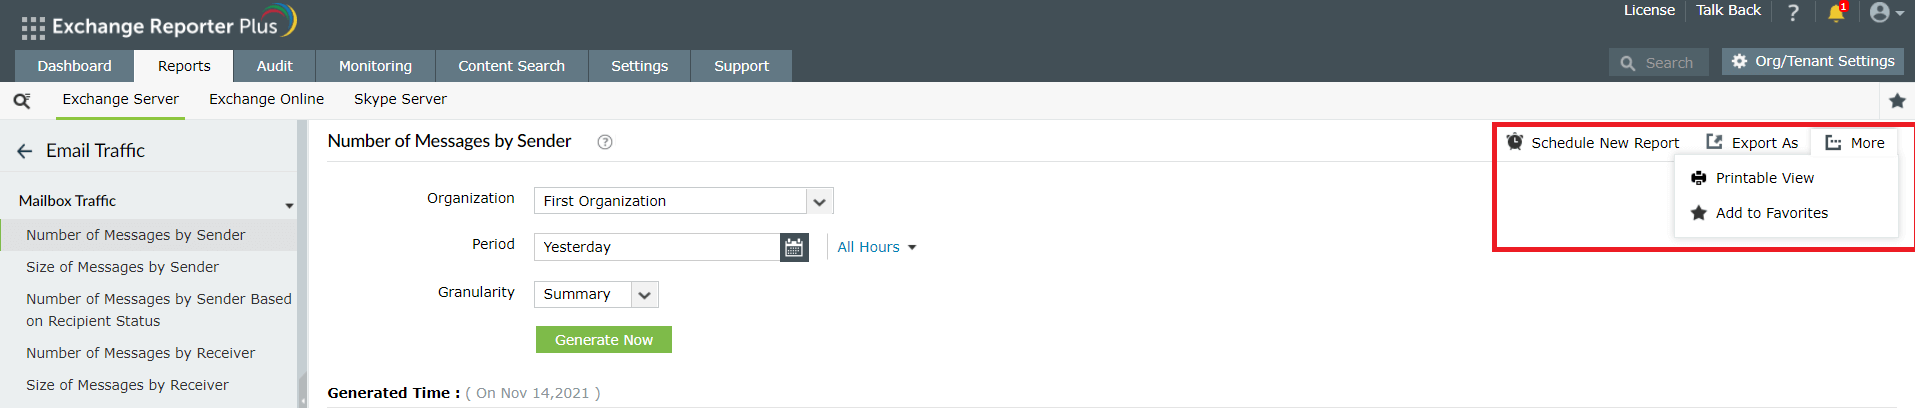Open the Exchange Online tab
The height and width of the screenshot is (408, 1915).
[x=266, y=99]
